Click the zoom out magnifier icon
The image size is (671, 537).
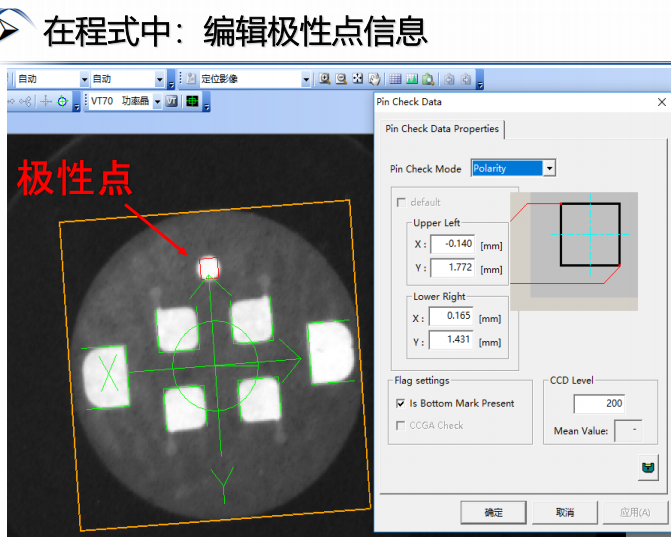click(341, 79)
